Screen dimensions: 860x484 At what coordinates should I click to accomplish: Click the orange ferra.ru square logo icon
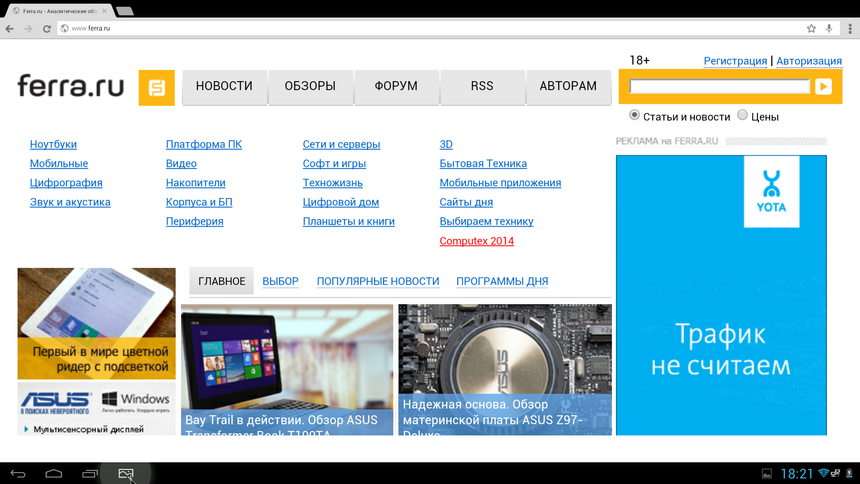click(x=157, y=87)
